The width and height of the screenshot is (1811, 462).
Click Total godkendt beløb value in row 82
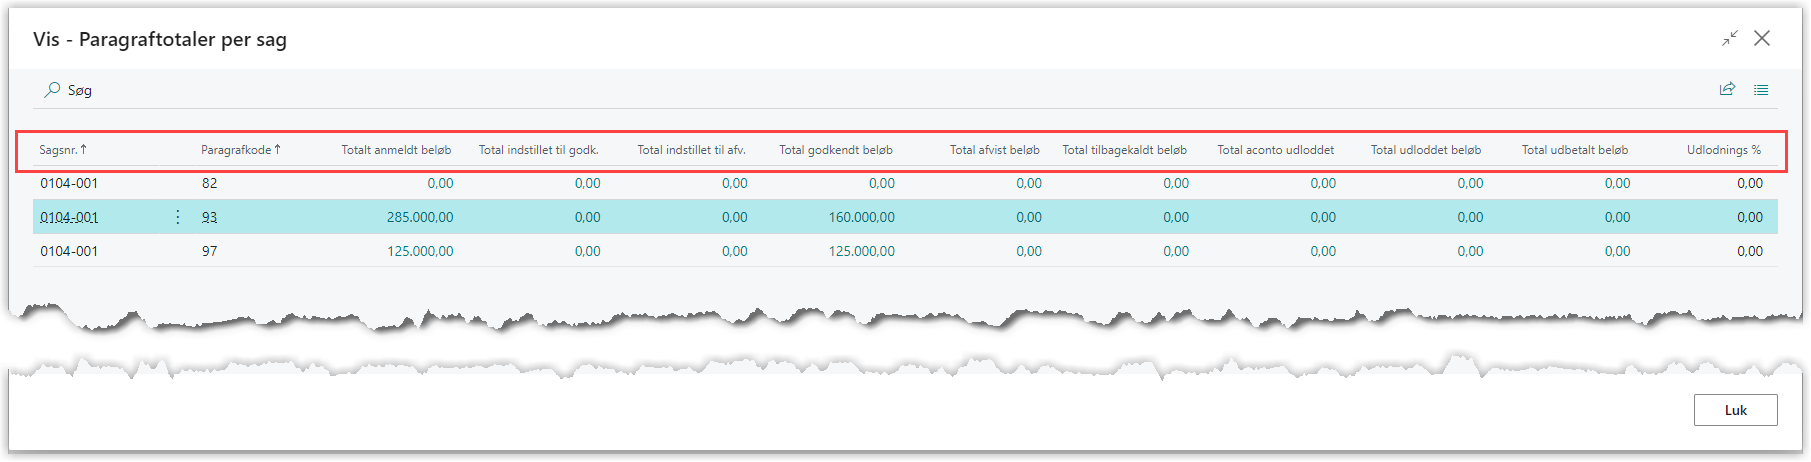[x=882, y=183]
